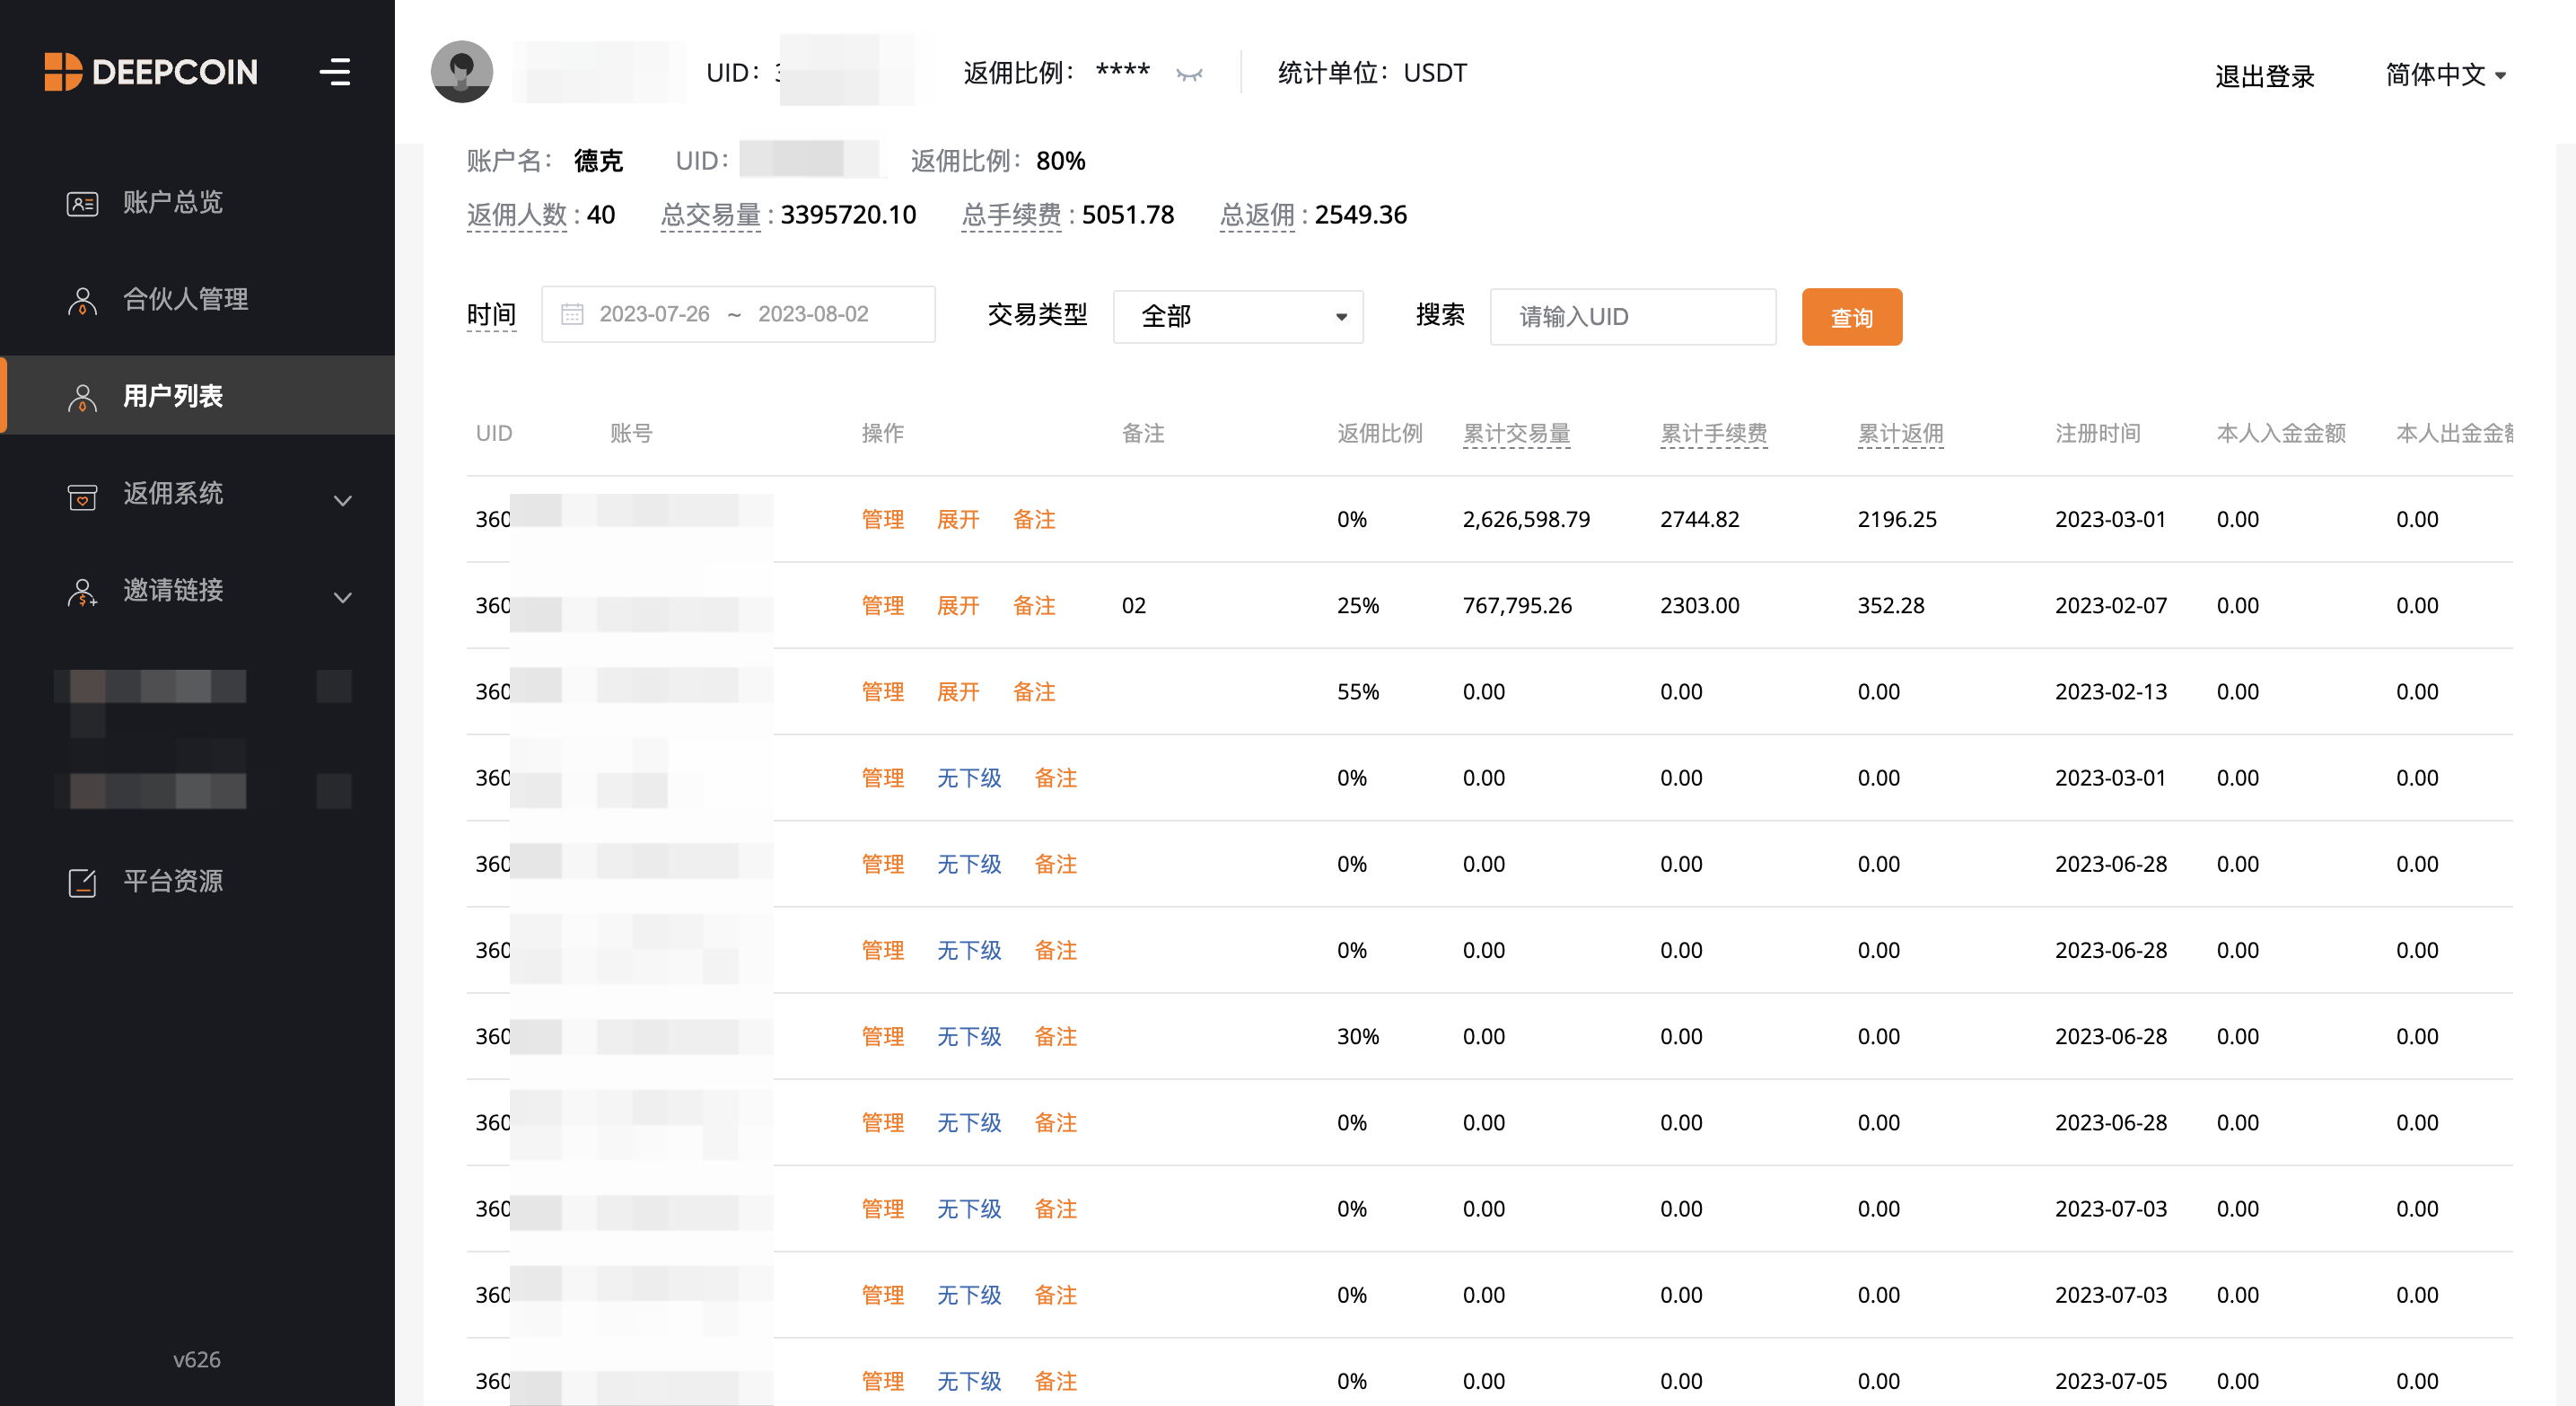Click the 2023-02-07 registration date

2110,606
